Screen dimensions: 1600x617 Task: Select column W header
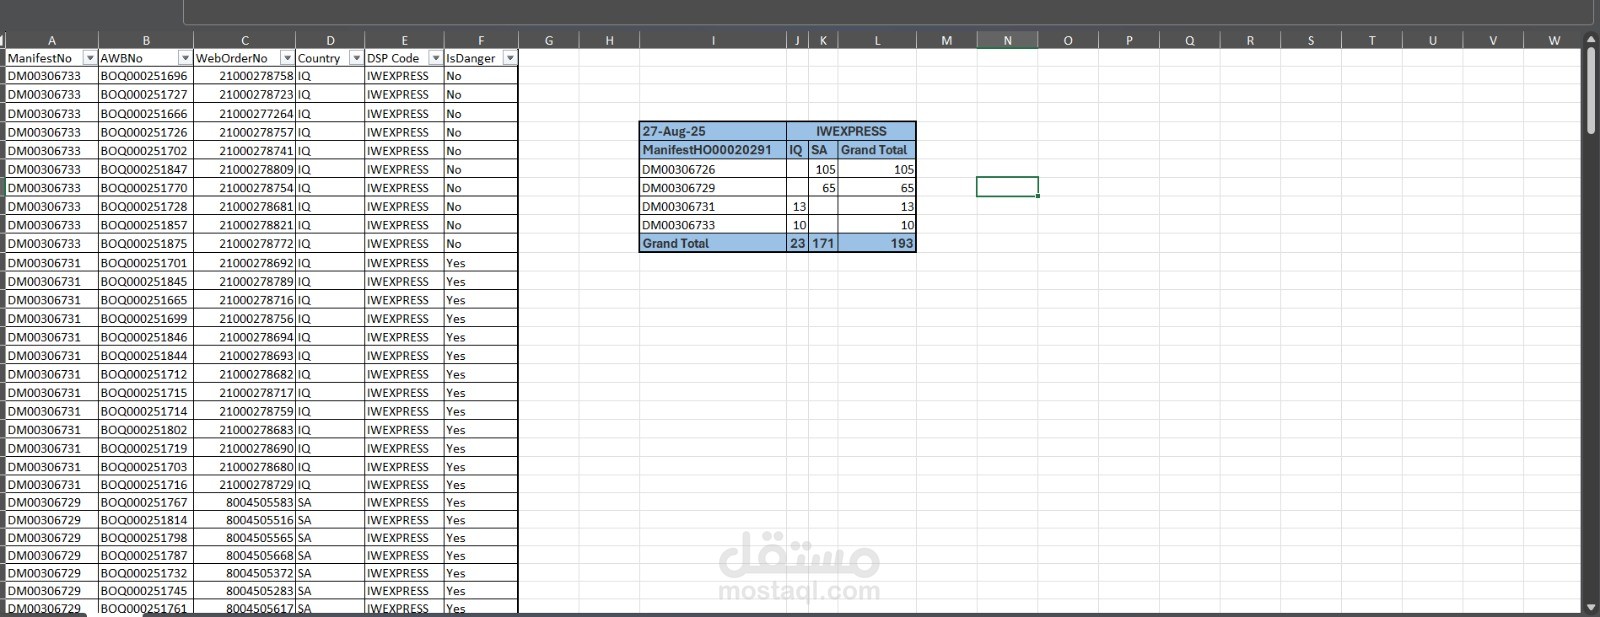pos(1554,40)
